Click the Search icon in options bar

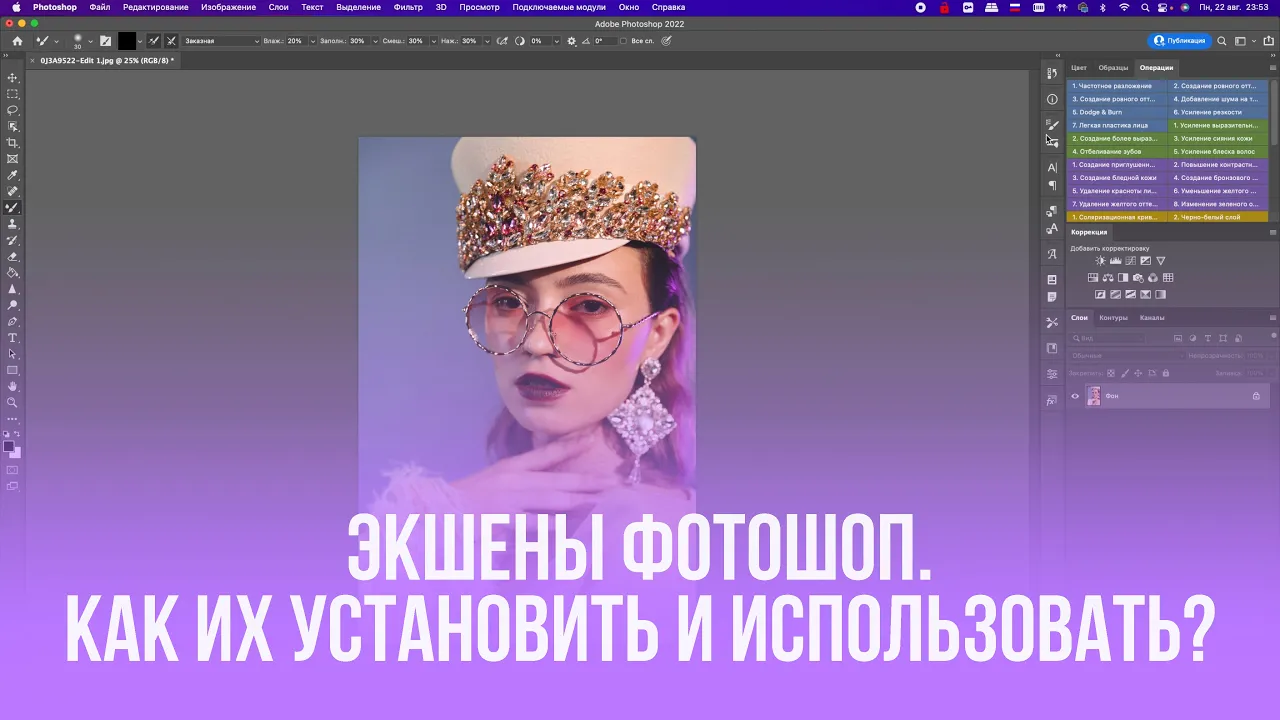(1222, 41)
